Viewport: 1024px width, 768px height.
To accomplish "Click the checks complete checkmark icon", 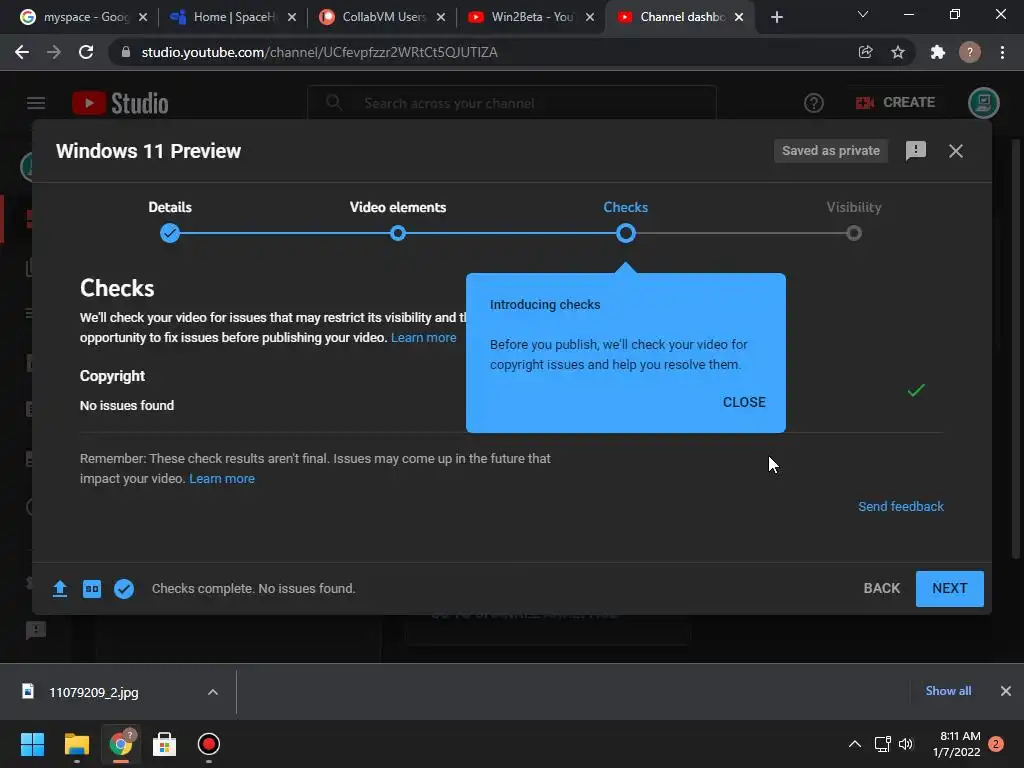I will click(124, 588).
